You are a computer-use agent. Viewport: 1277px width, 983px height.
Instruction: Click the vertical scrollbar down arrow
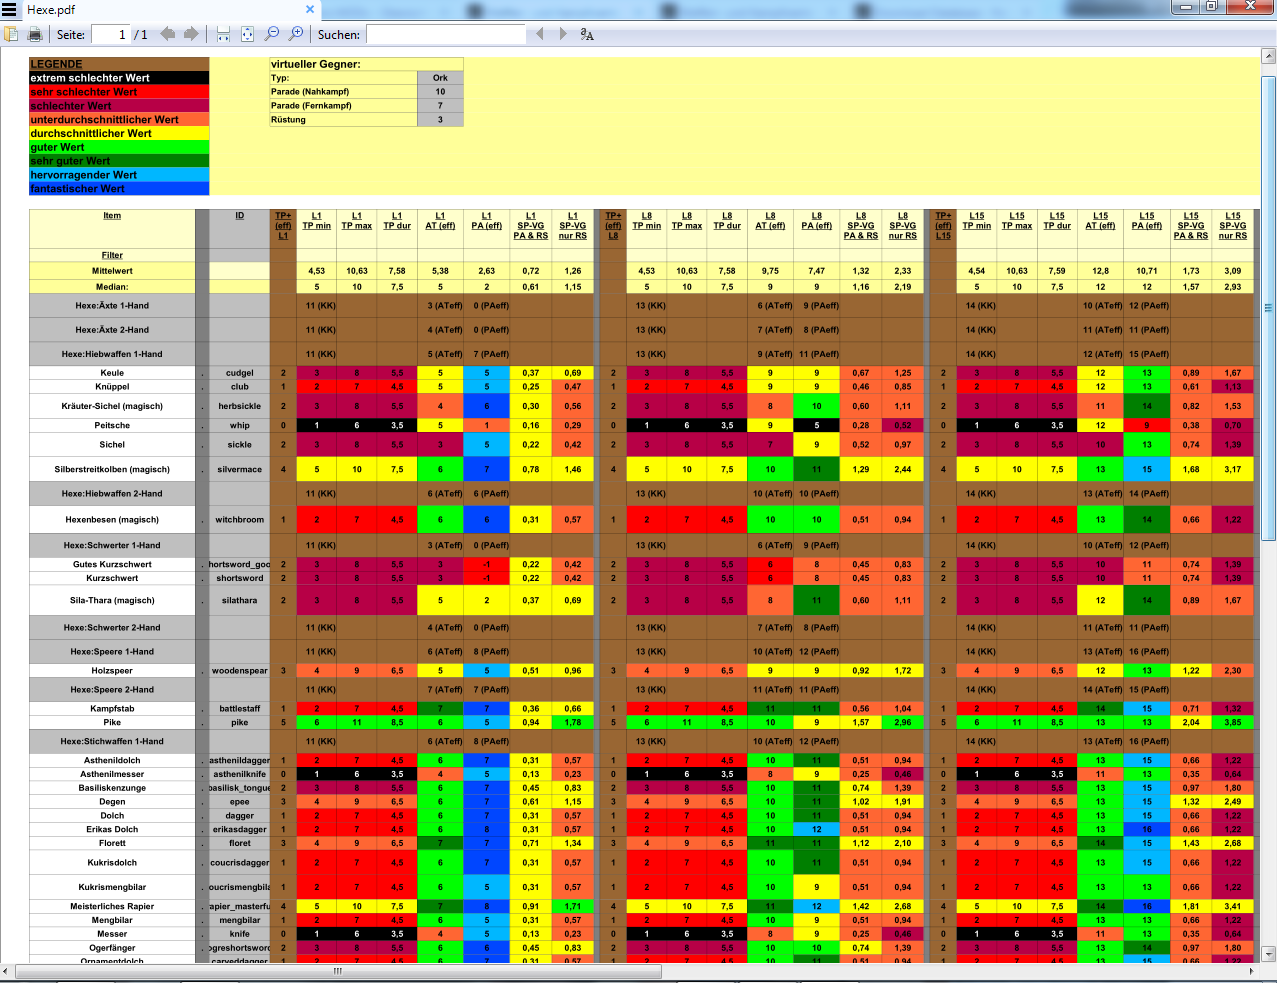[1268, 954]
